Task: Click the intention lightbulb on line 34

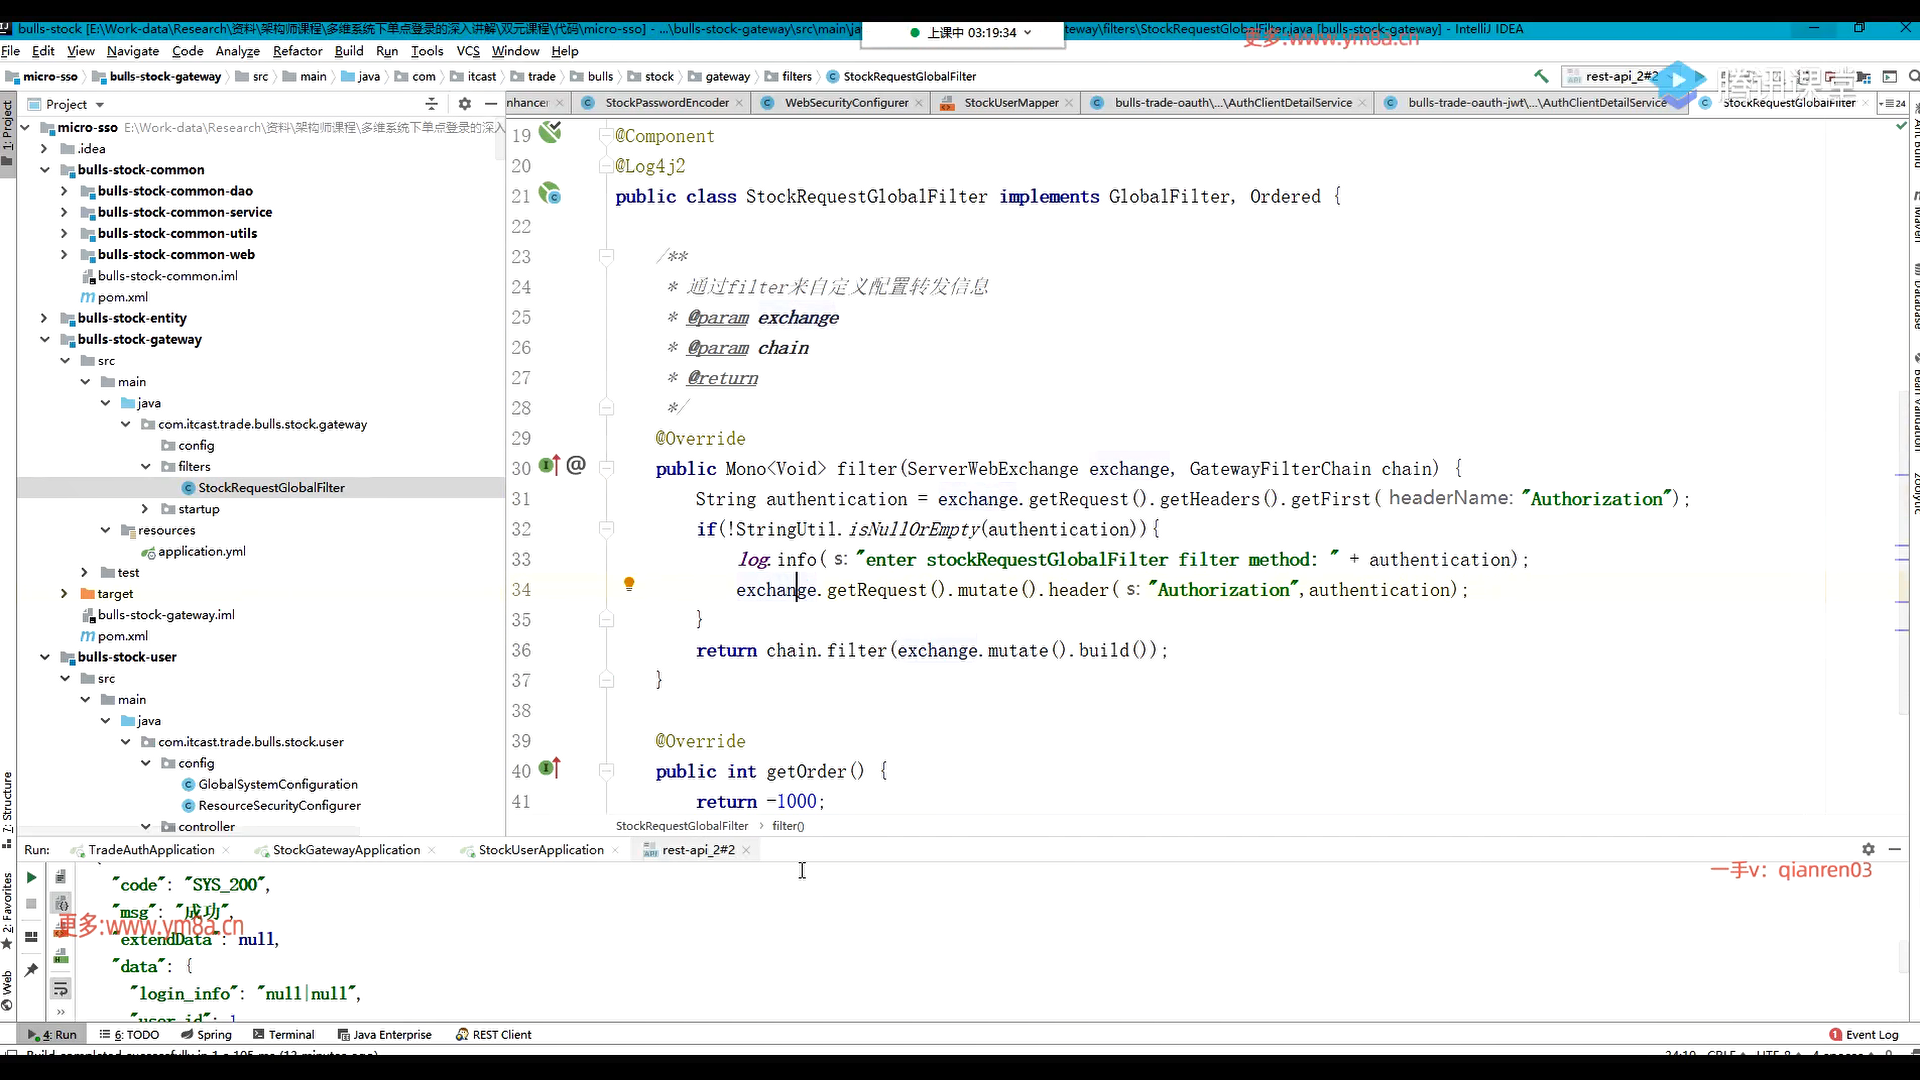Action: click(629, 584)
